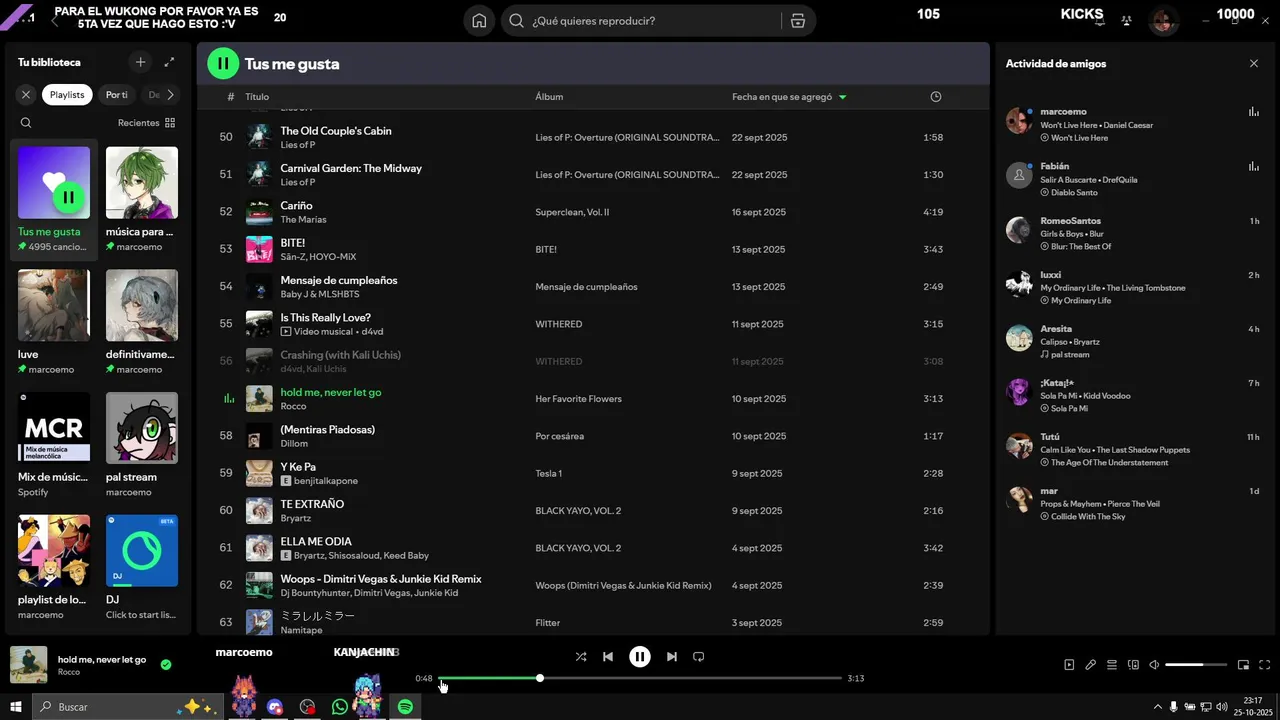The height and width of the screenshot is (720, 1280).
Task: Pause Tus me gusta in the header
Action: [223, 63]
